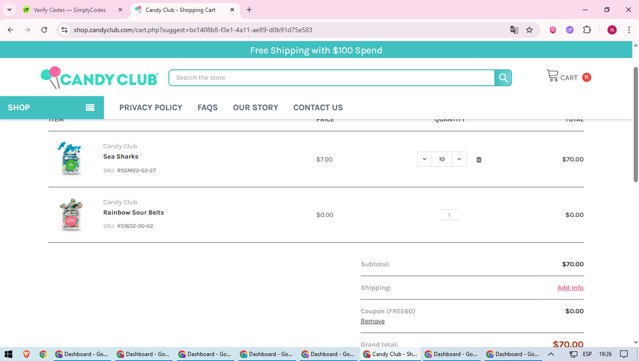Open the Rainbow Sour Belts product link
Viewport: 639px width, 361px height.
(134, 212)
